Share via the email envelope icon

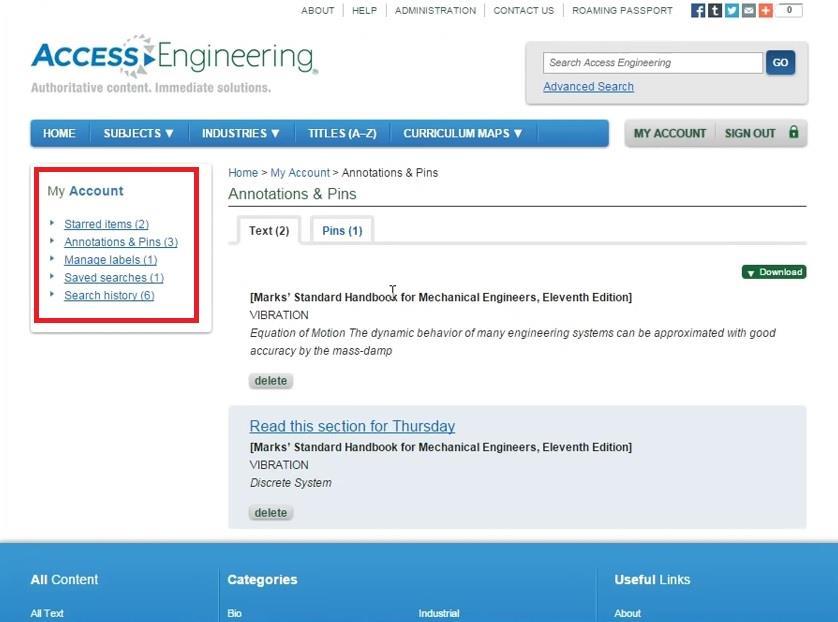pyautogui.click(x=749, y=10)
